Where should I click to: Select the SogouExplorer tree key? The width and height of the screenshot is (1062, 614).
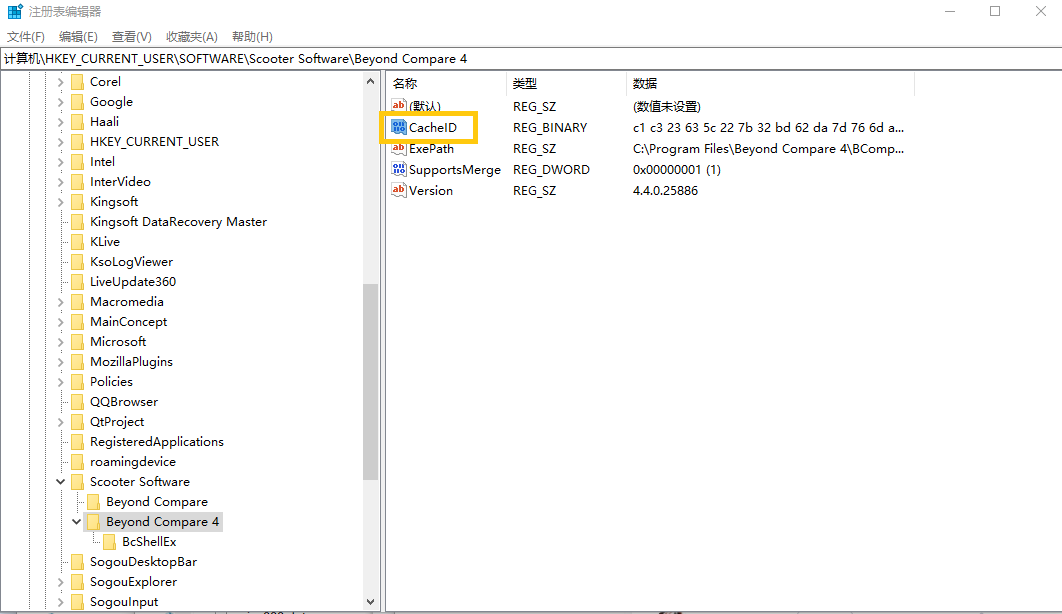click(x=133, y=582)
